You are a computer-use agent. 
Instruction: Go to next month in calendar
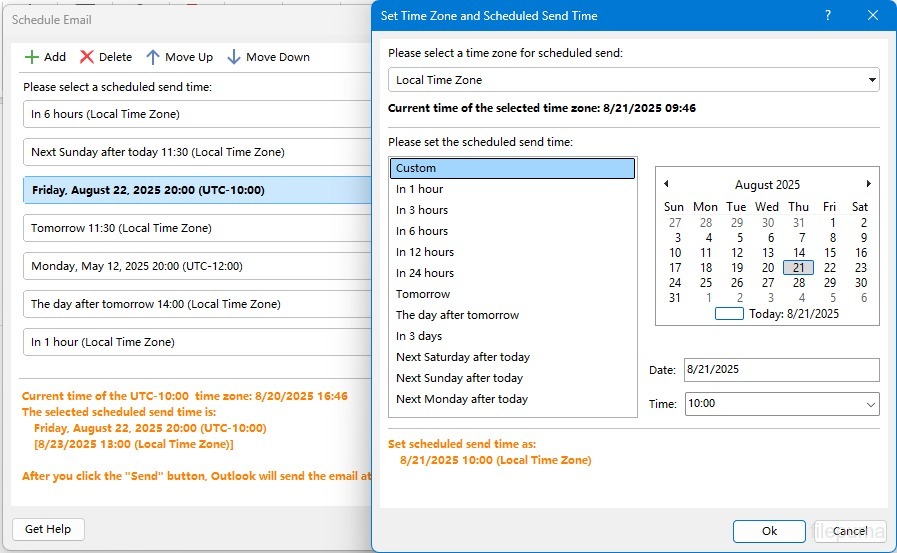coord(868,184)
